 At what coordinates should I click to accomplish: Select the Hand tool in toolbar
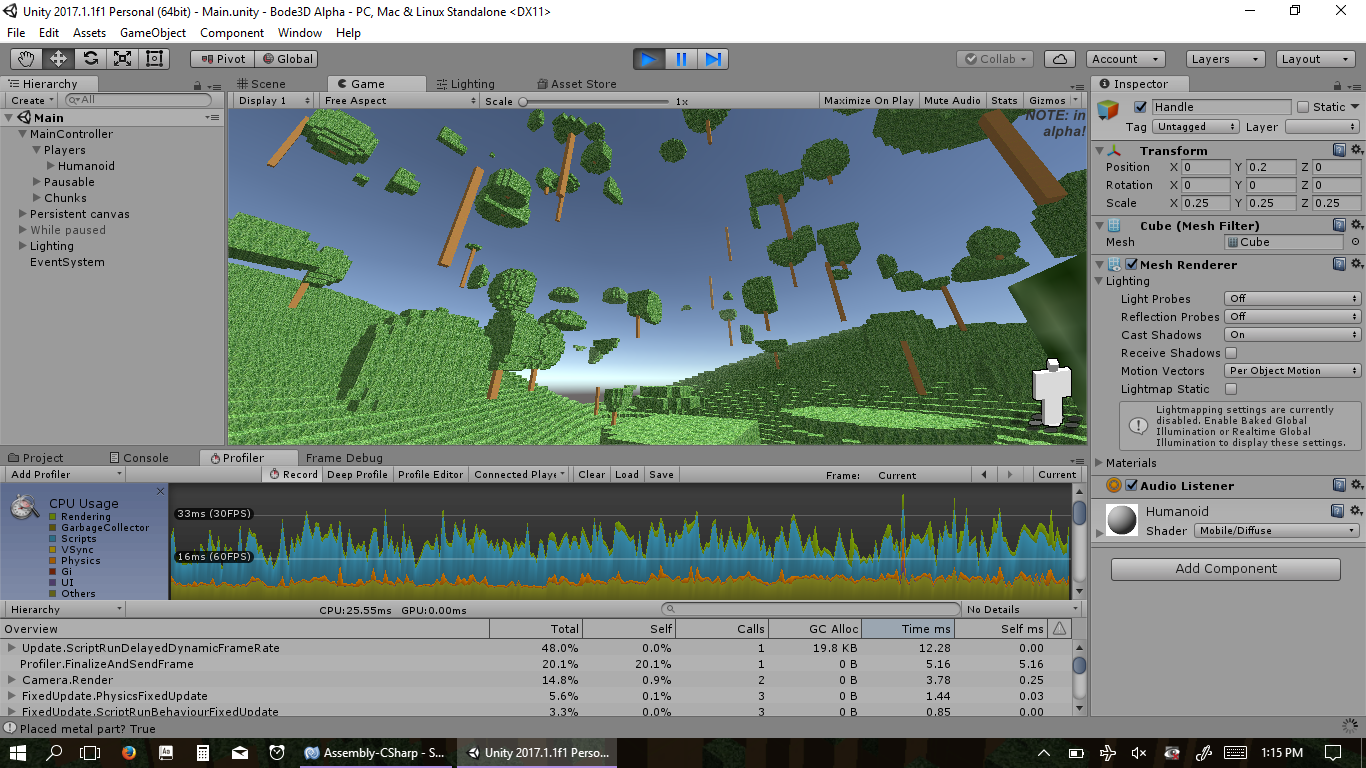[x=27, y=59]
